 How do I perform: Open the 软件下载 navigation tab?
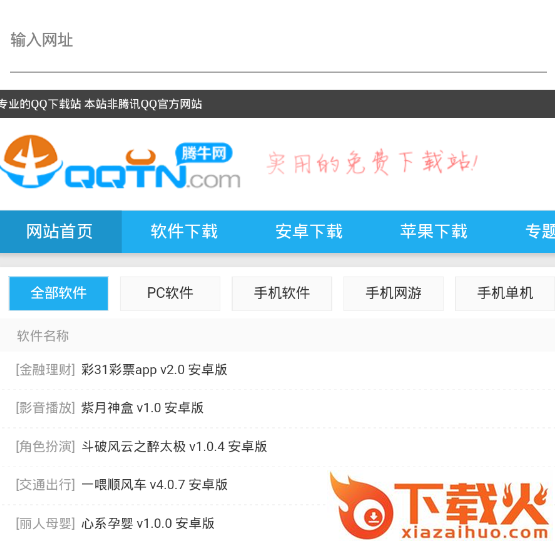(184, 232)
